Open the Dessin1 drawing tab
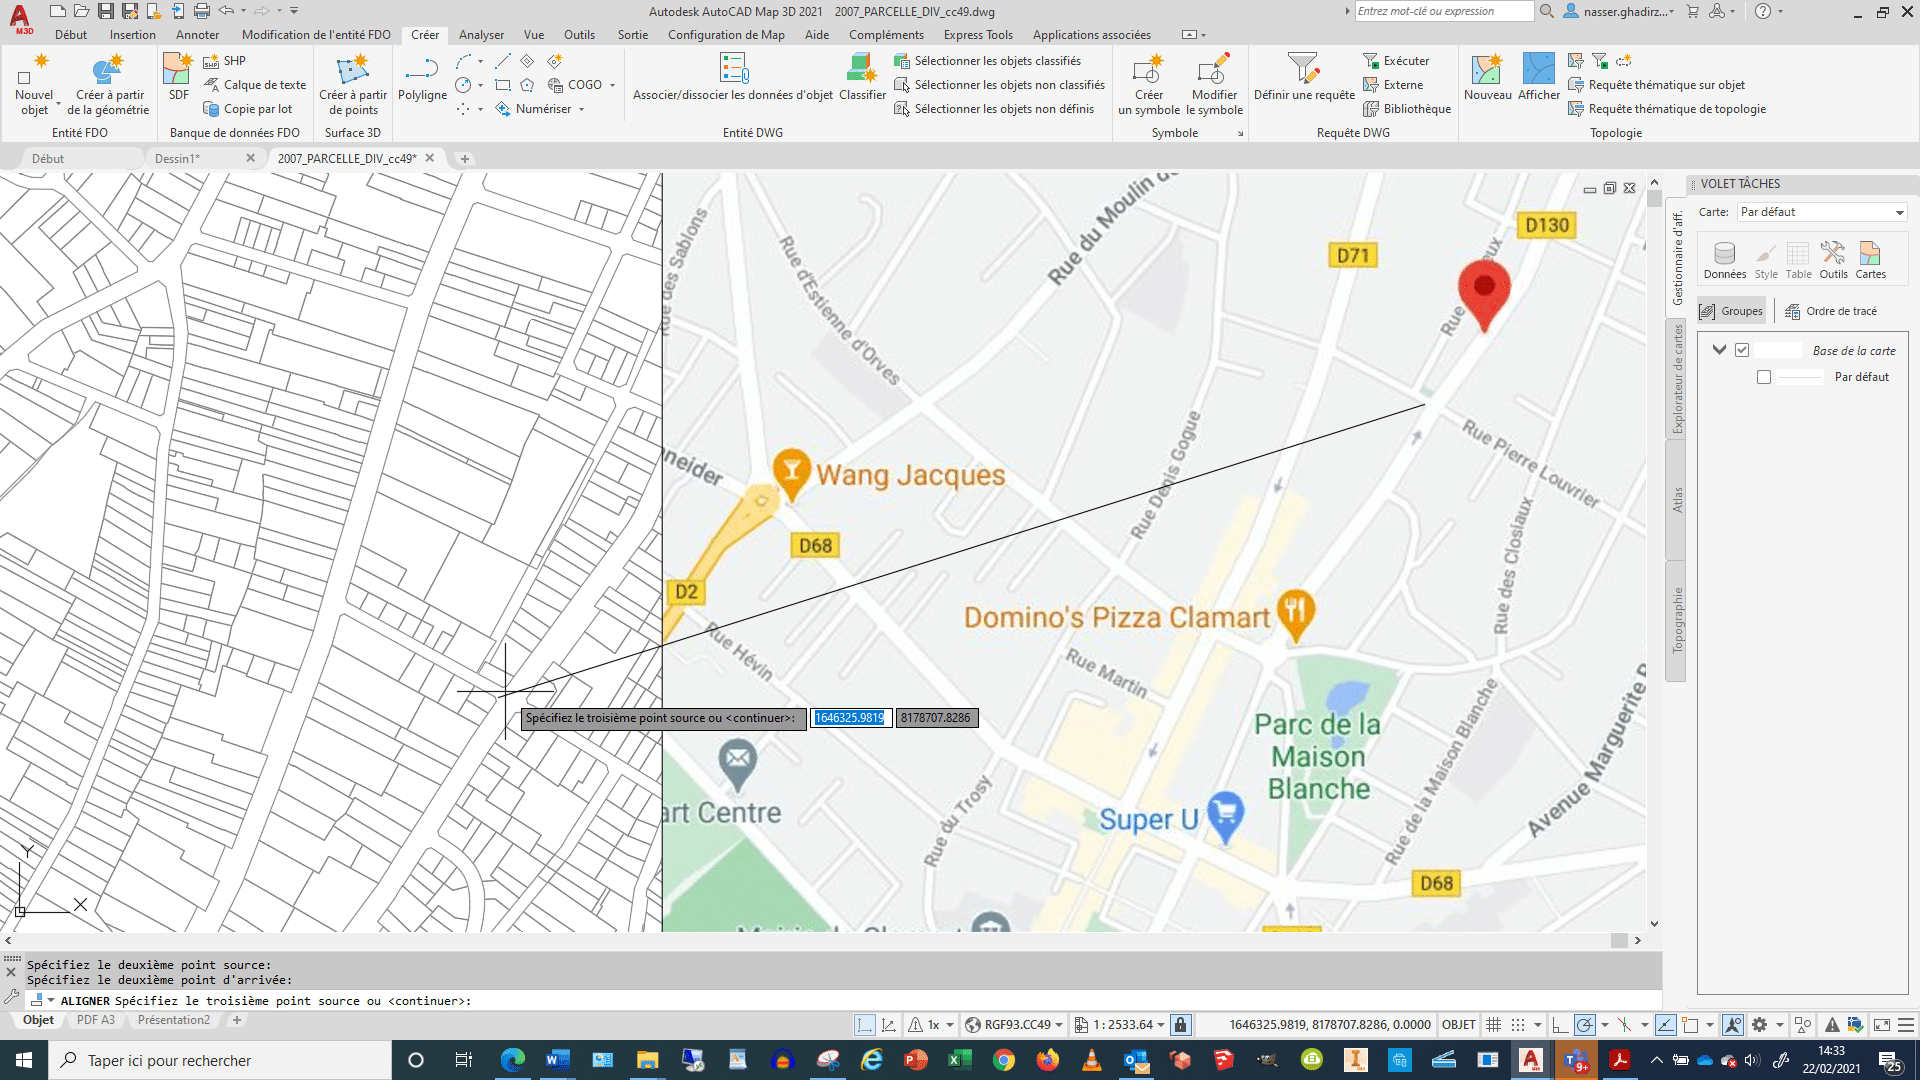Screen dimensions: 1920x1080 (176, 158)
